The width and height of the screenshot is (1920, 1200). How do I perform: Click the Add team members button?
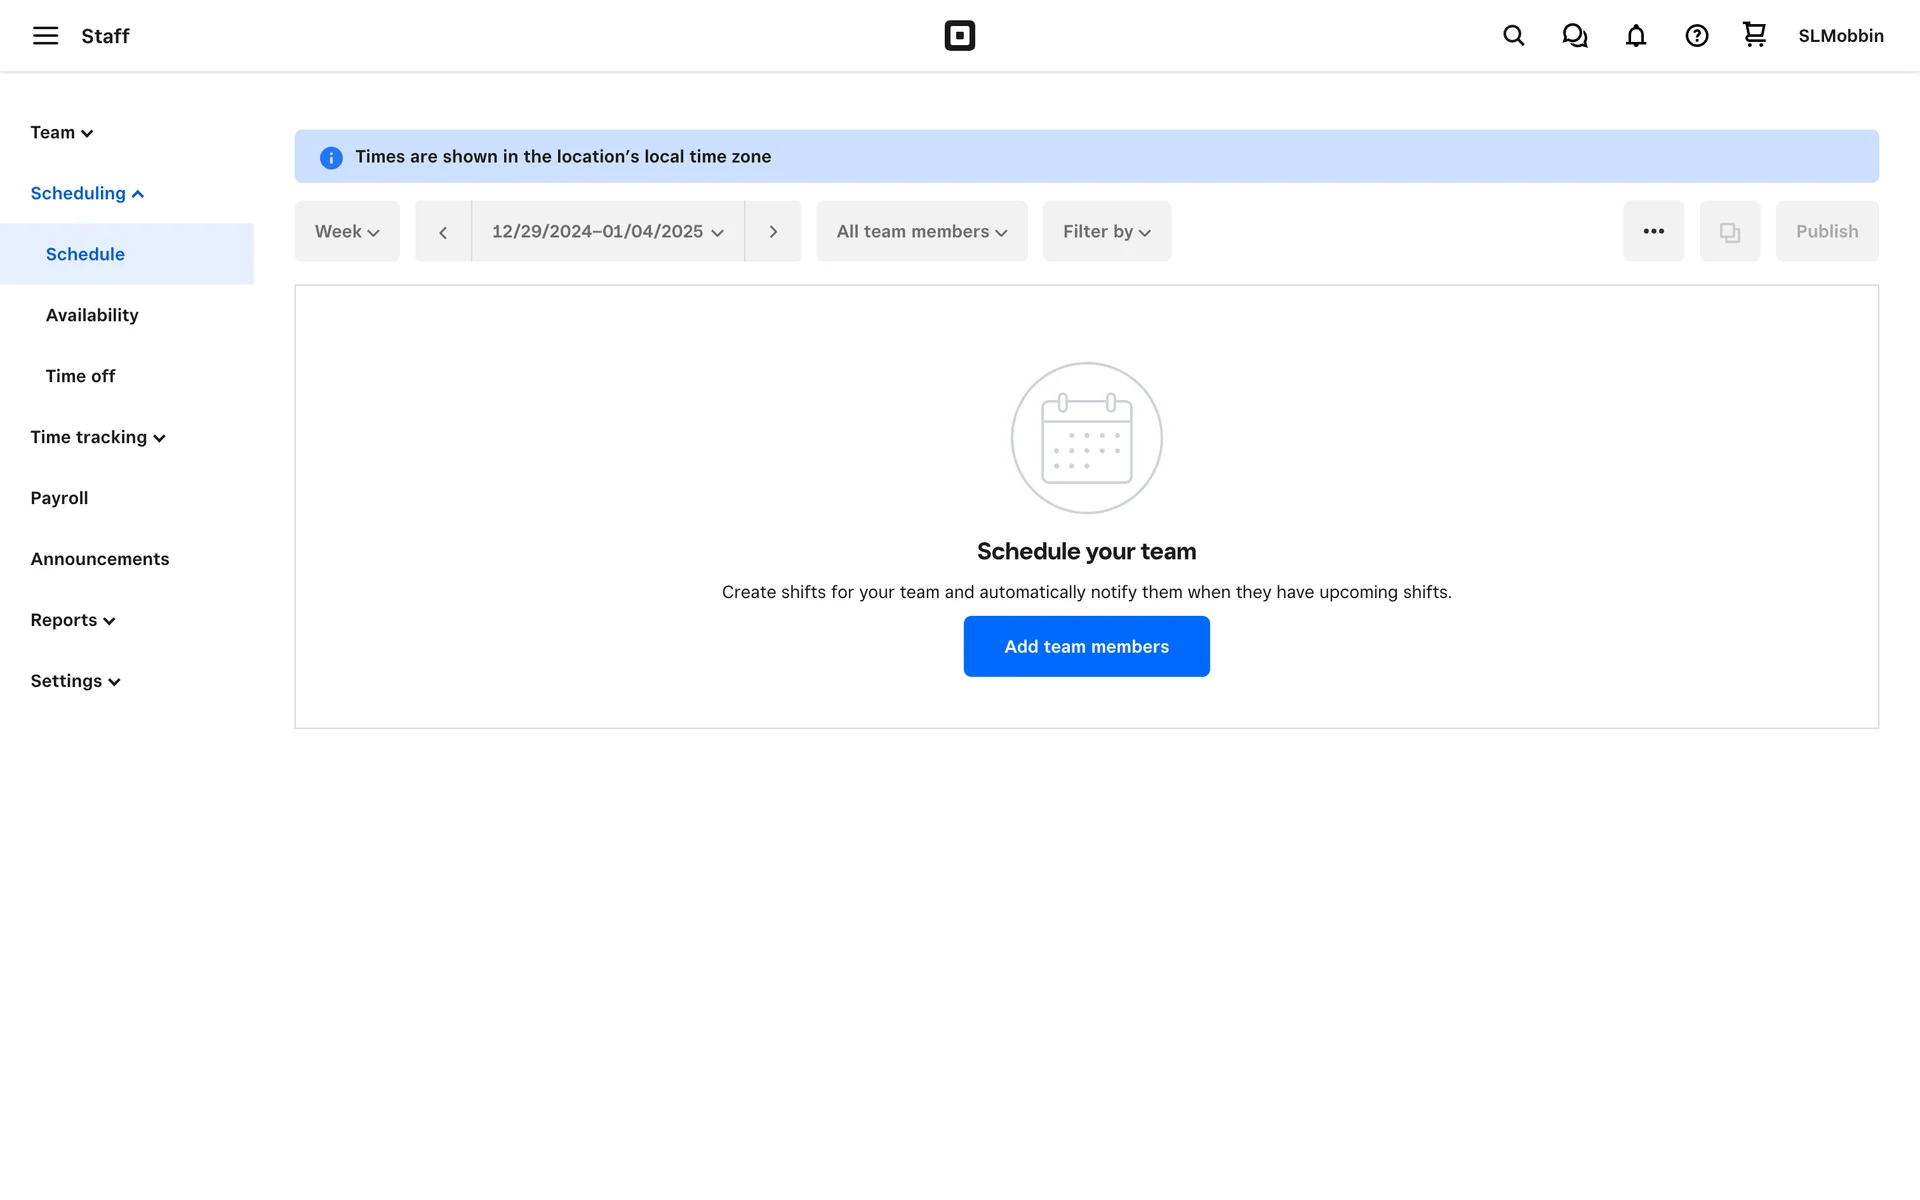pyautogui.click(x=1086, y=647)
